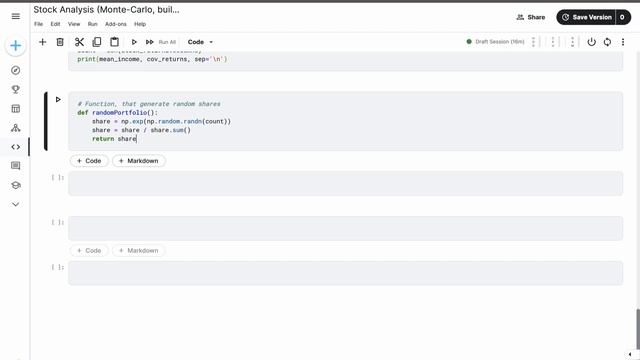This screenshot has width=640, height=360.
Task: Click into the first empty code cell
Action: point(345,183)
